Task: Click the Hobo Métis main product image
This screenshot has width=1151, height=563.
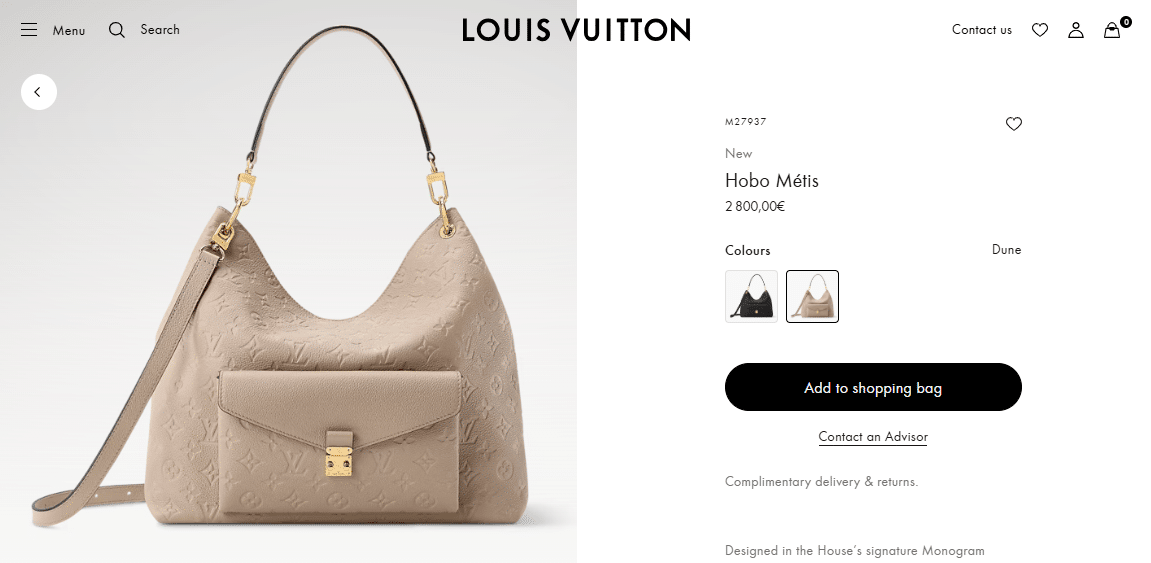Action: [288, 294]
